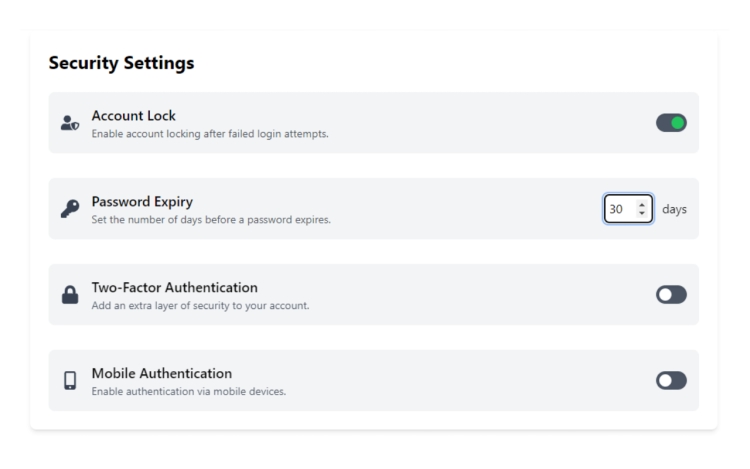Click the extra layer of security description
This screenshot has height=469, width=750.
(200, 305)
